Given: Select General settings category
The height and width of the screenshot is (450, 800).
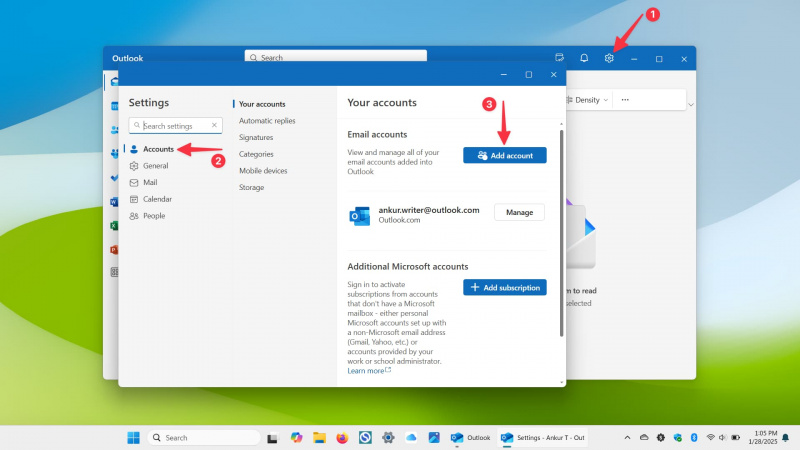Looking at the screenshot, I should [x=156, y=166].
